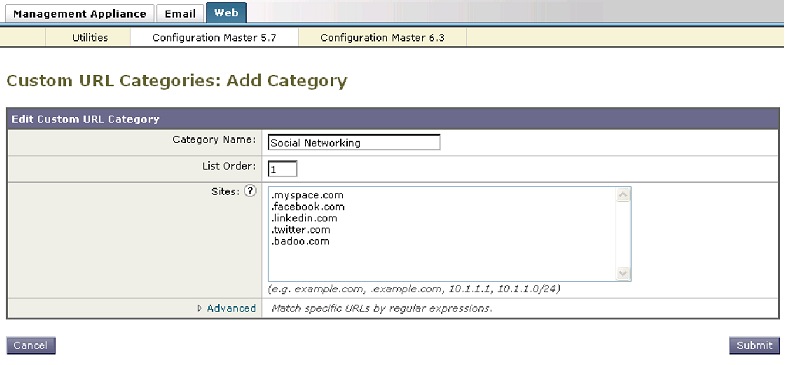
Task: Select the Web tab
Action: pos(226,13)
